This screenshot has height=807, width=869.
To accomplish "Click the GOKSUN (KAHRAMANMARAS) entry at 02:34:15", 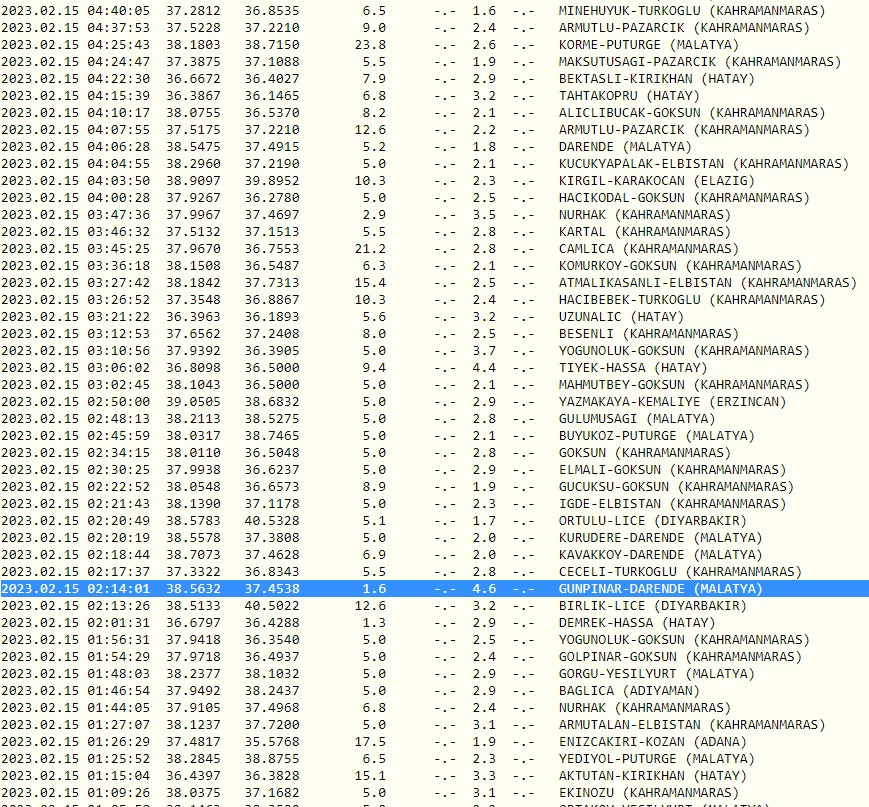I will pyautogui.click(x=434, y=453).
